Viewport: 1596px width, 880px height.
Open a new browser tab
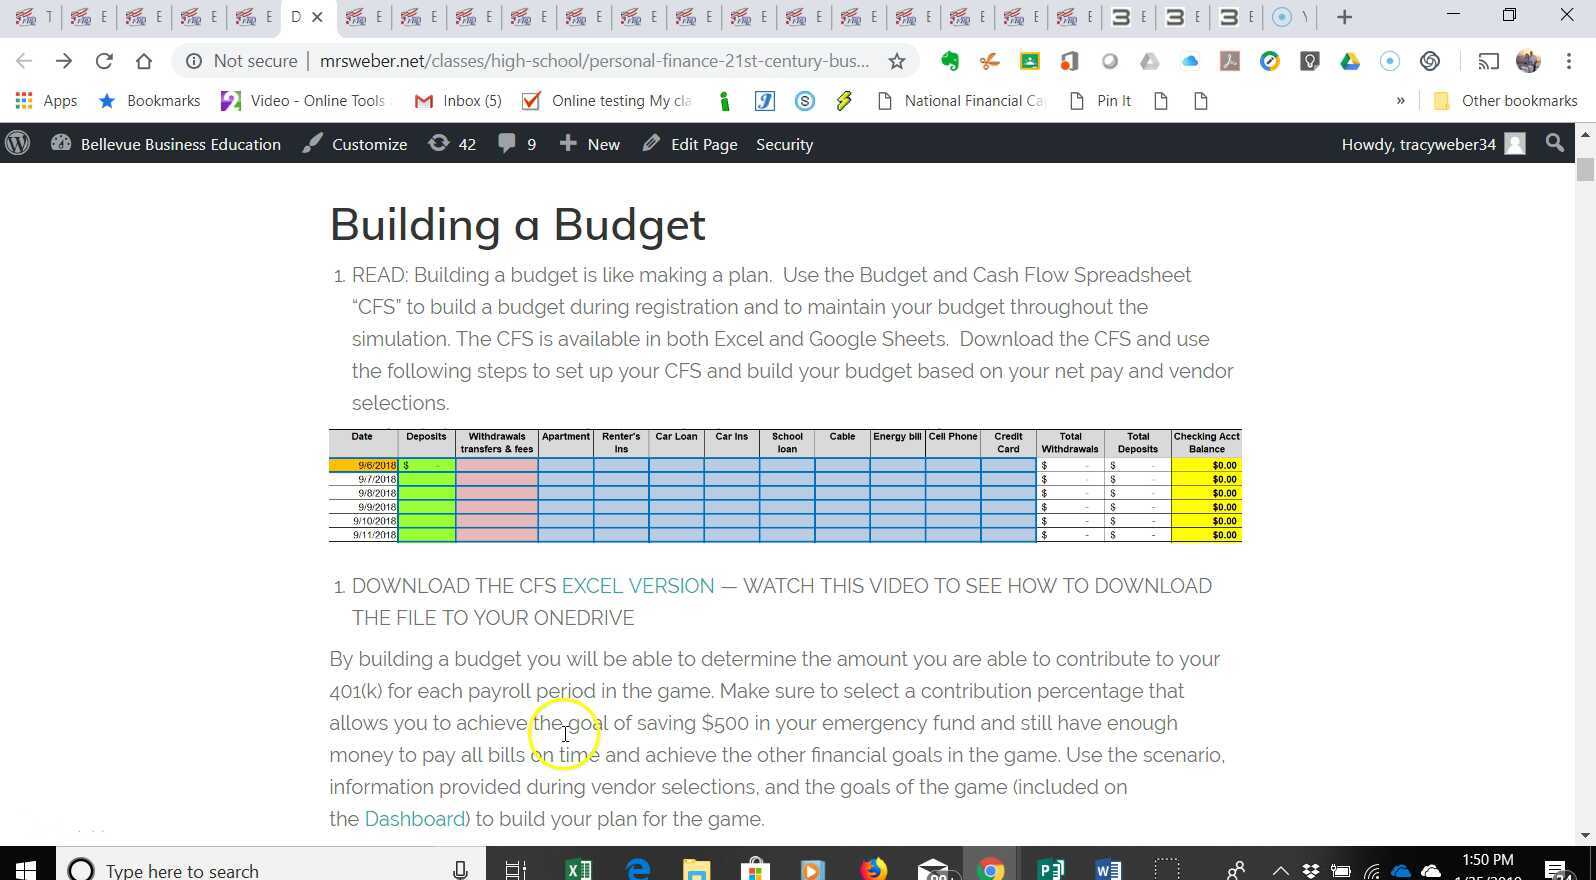coord(1344,17)
